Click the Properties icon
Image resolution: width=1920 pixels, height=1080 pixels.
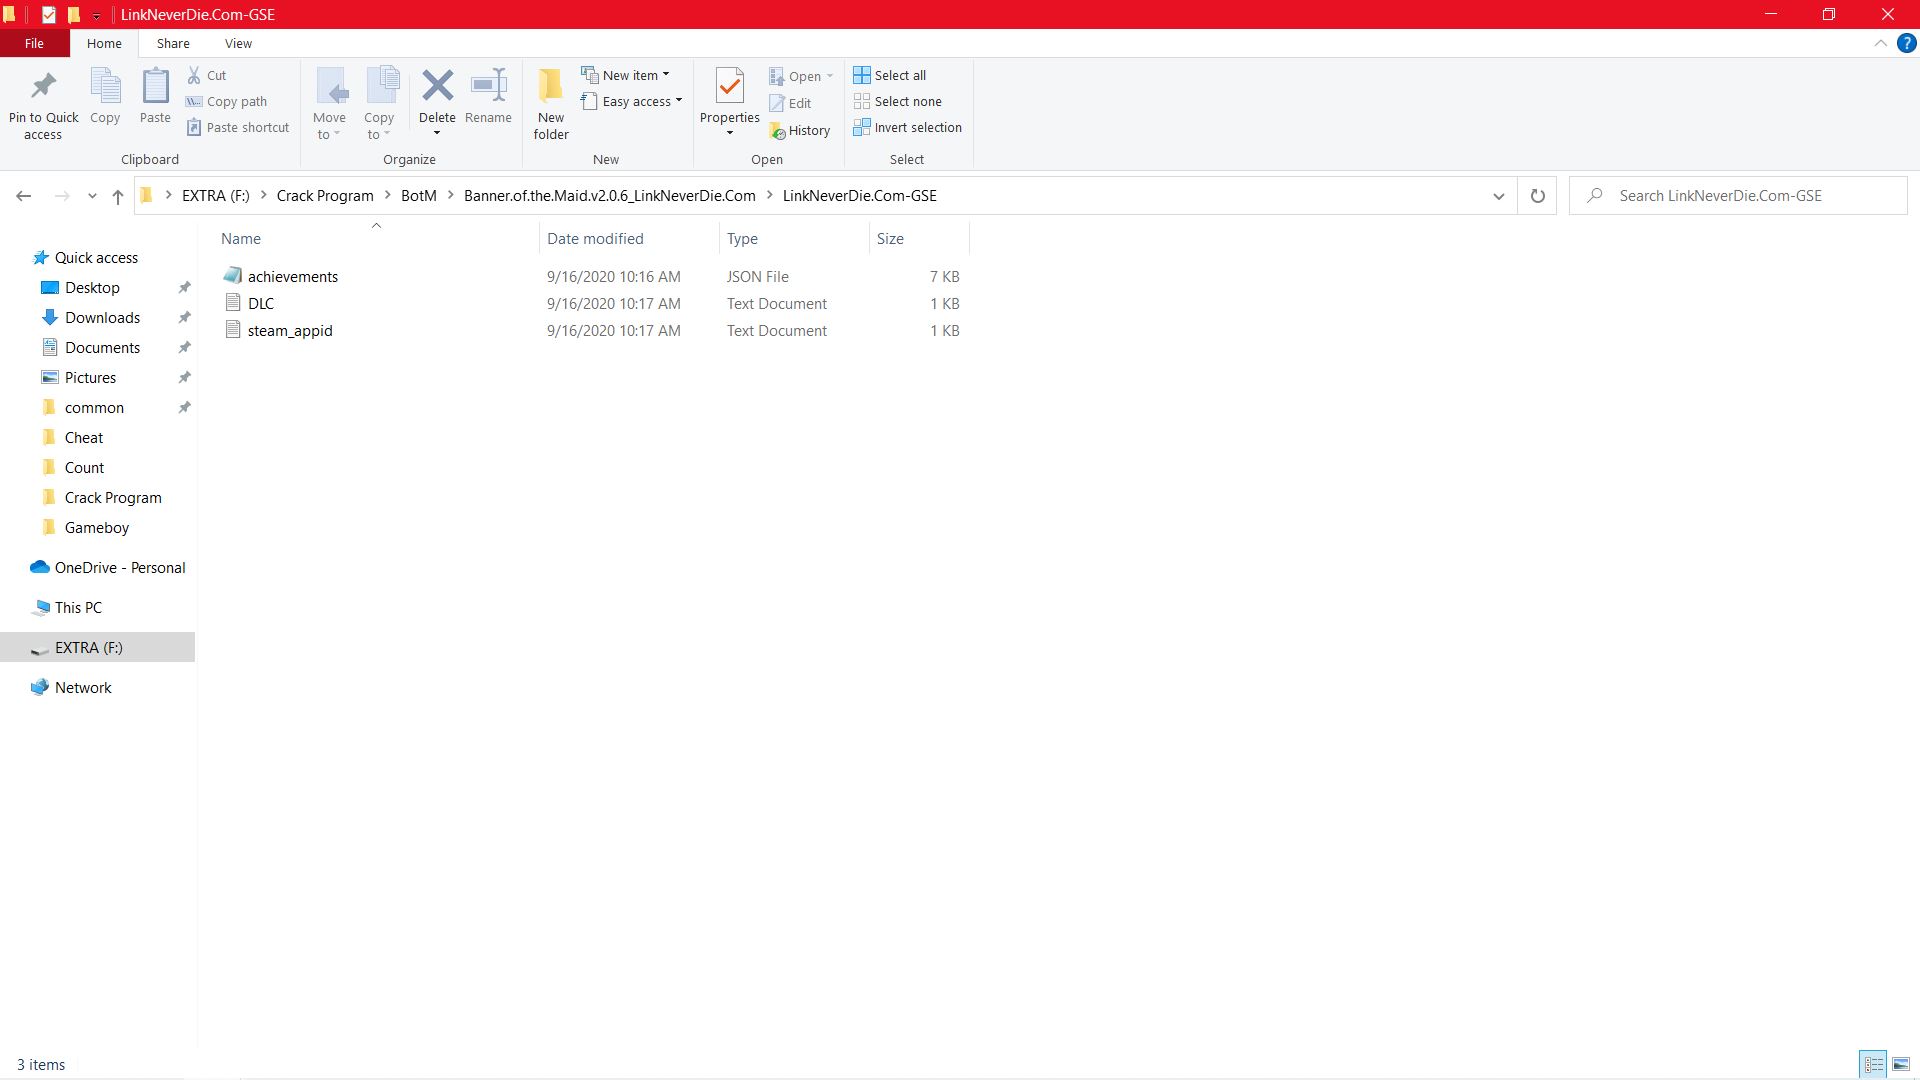coord(729,87)
